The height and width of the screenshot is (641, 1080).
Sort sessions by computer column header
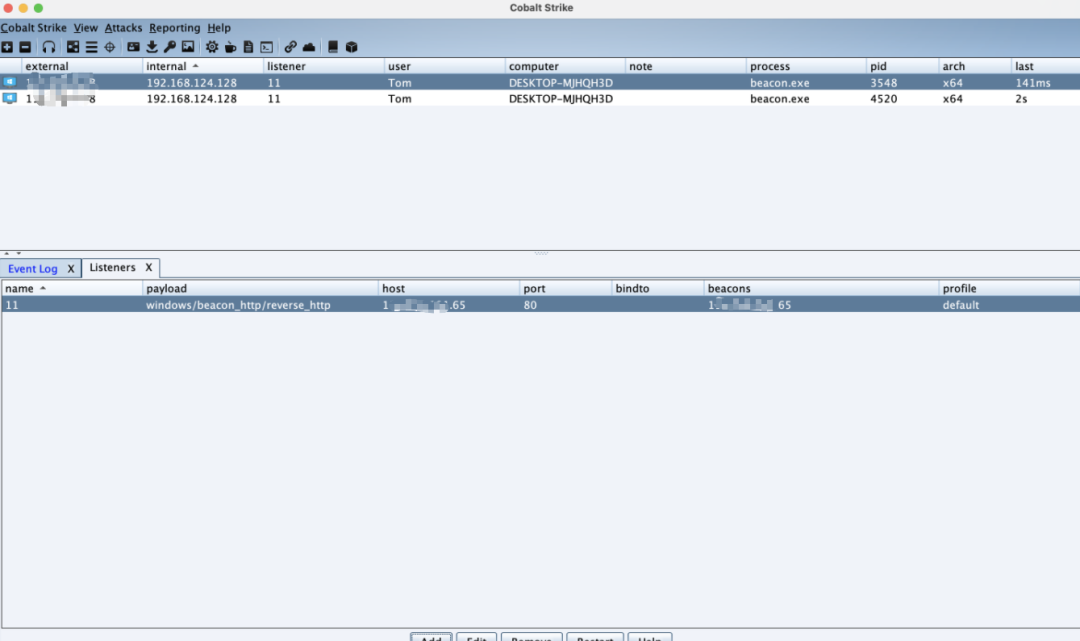tap(565, 66)
